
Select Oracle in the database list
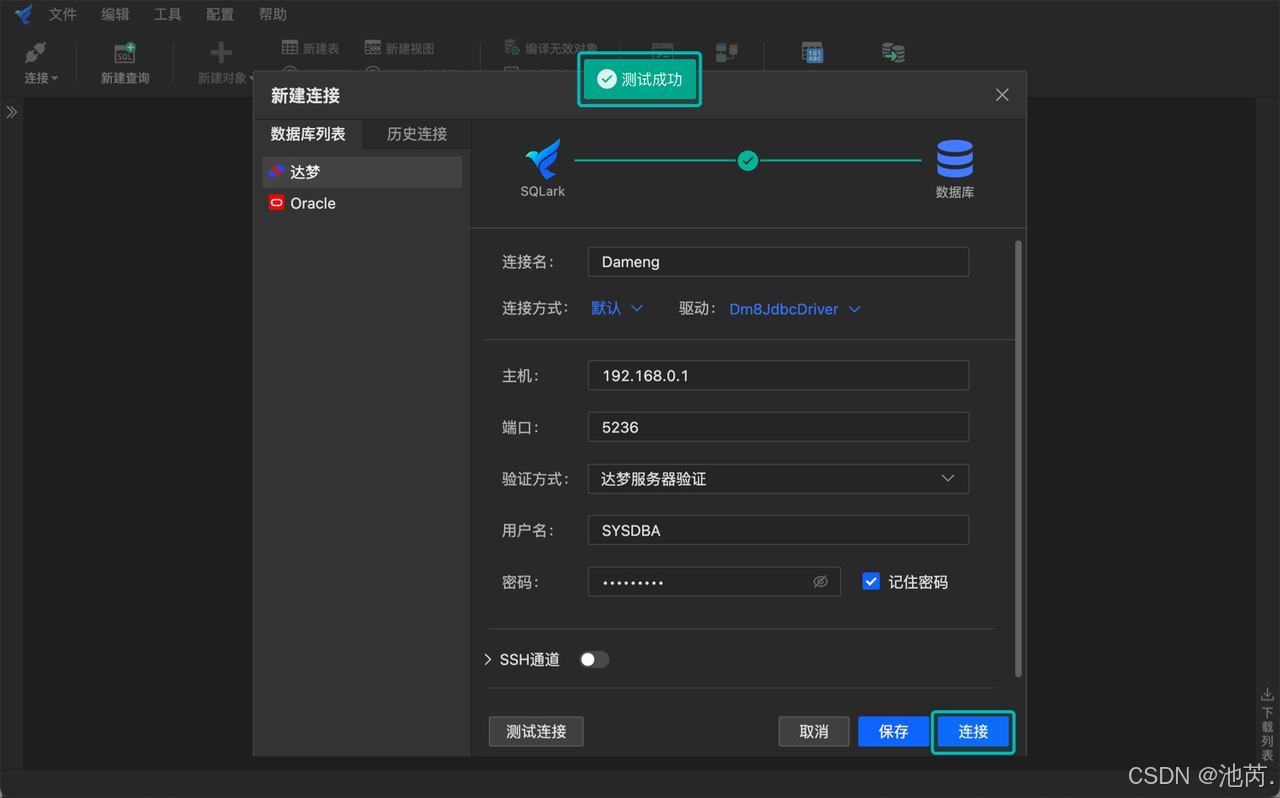tap(362, 203)
